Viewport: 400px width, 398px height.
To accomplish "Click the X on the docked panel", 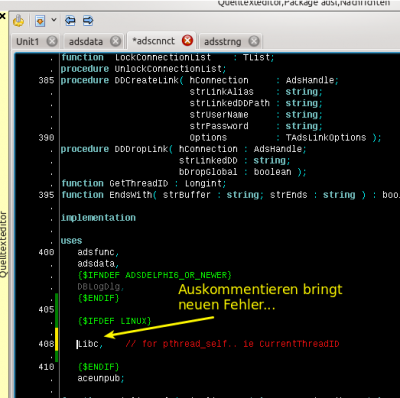I will click(x=3, y=16).
